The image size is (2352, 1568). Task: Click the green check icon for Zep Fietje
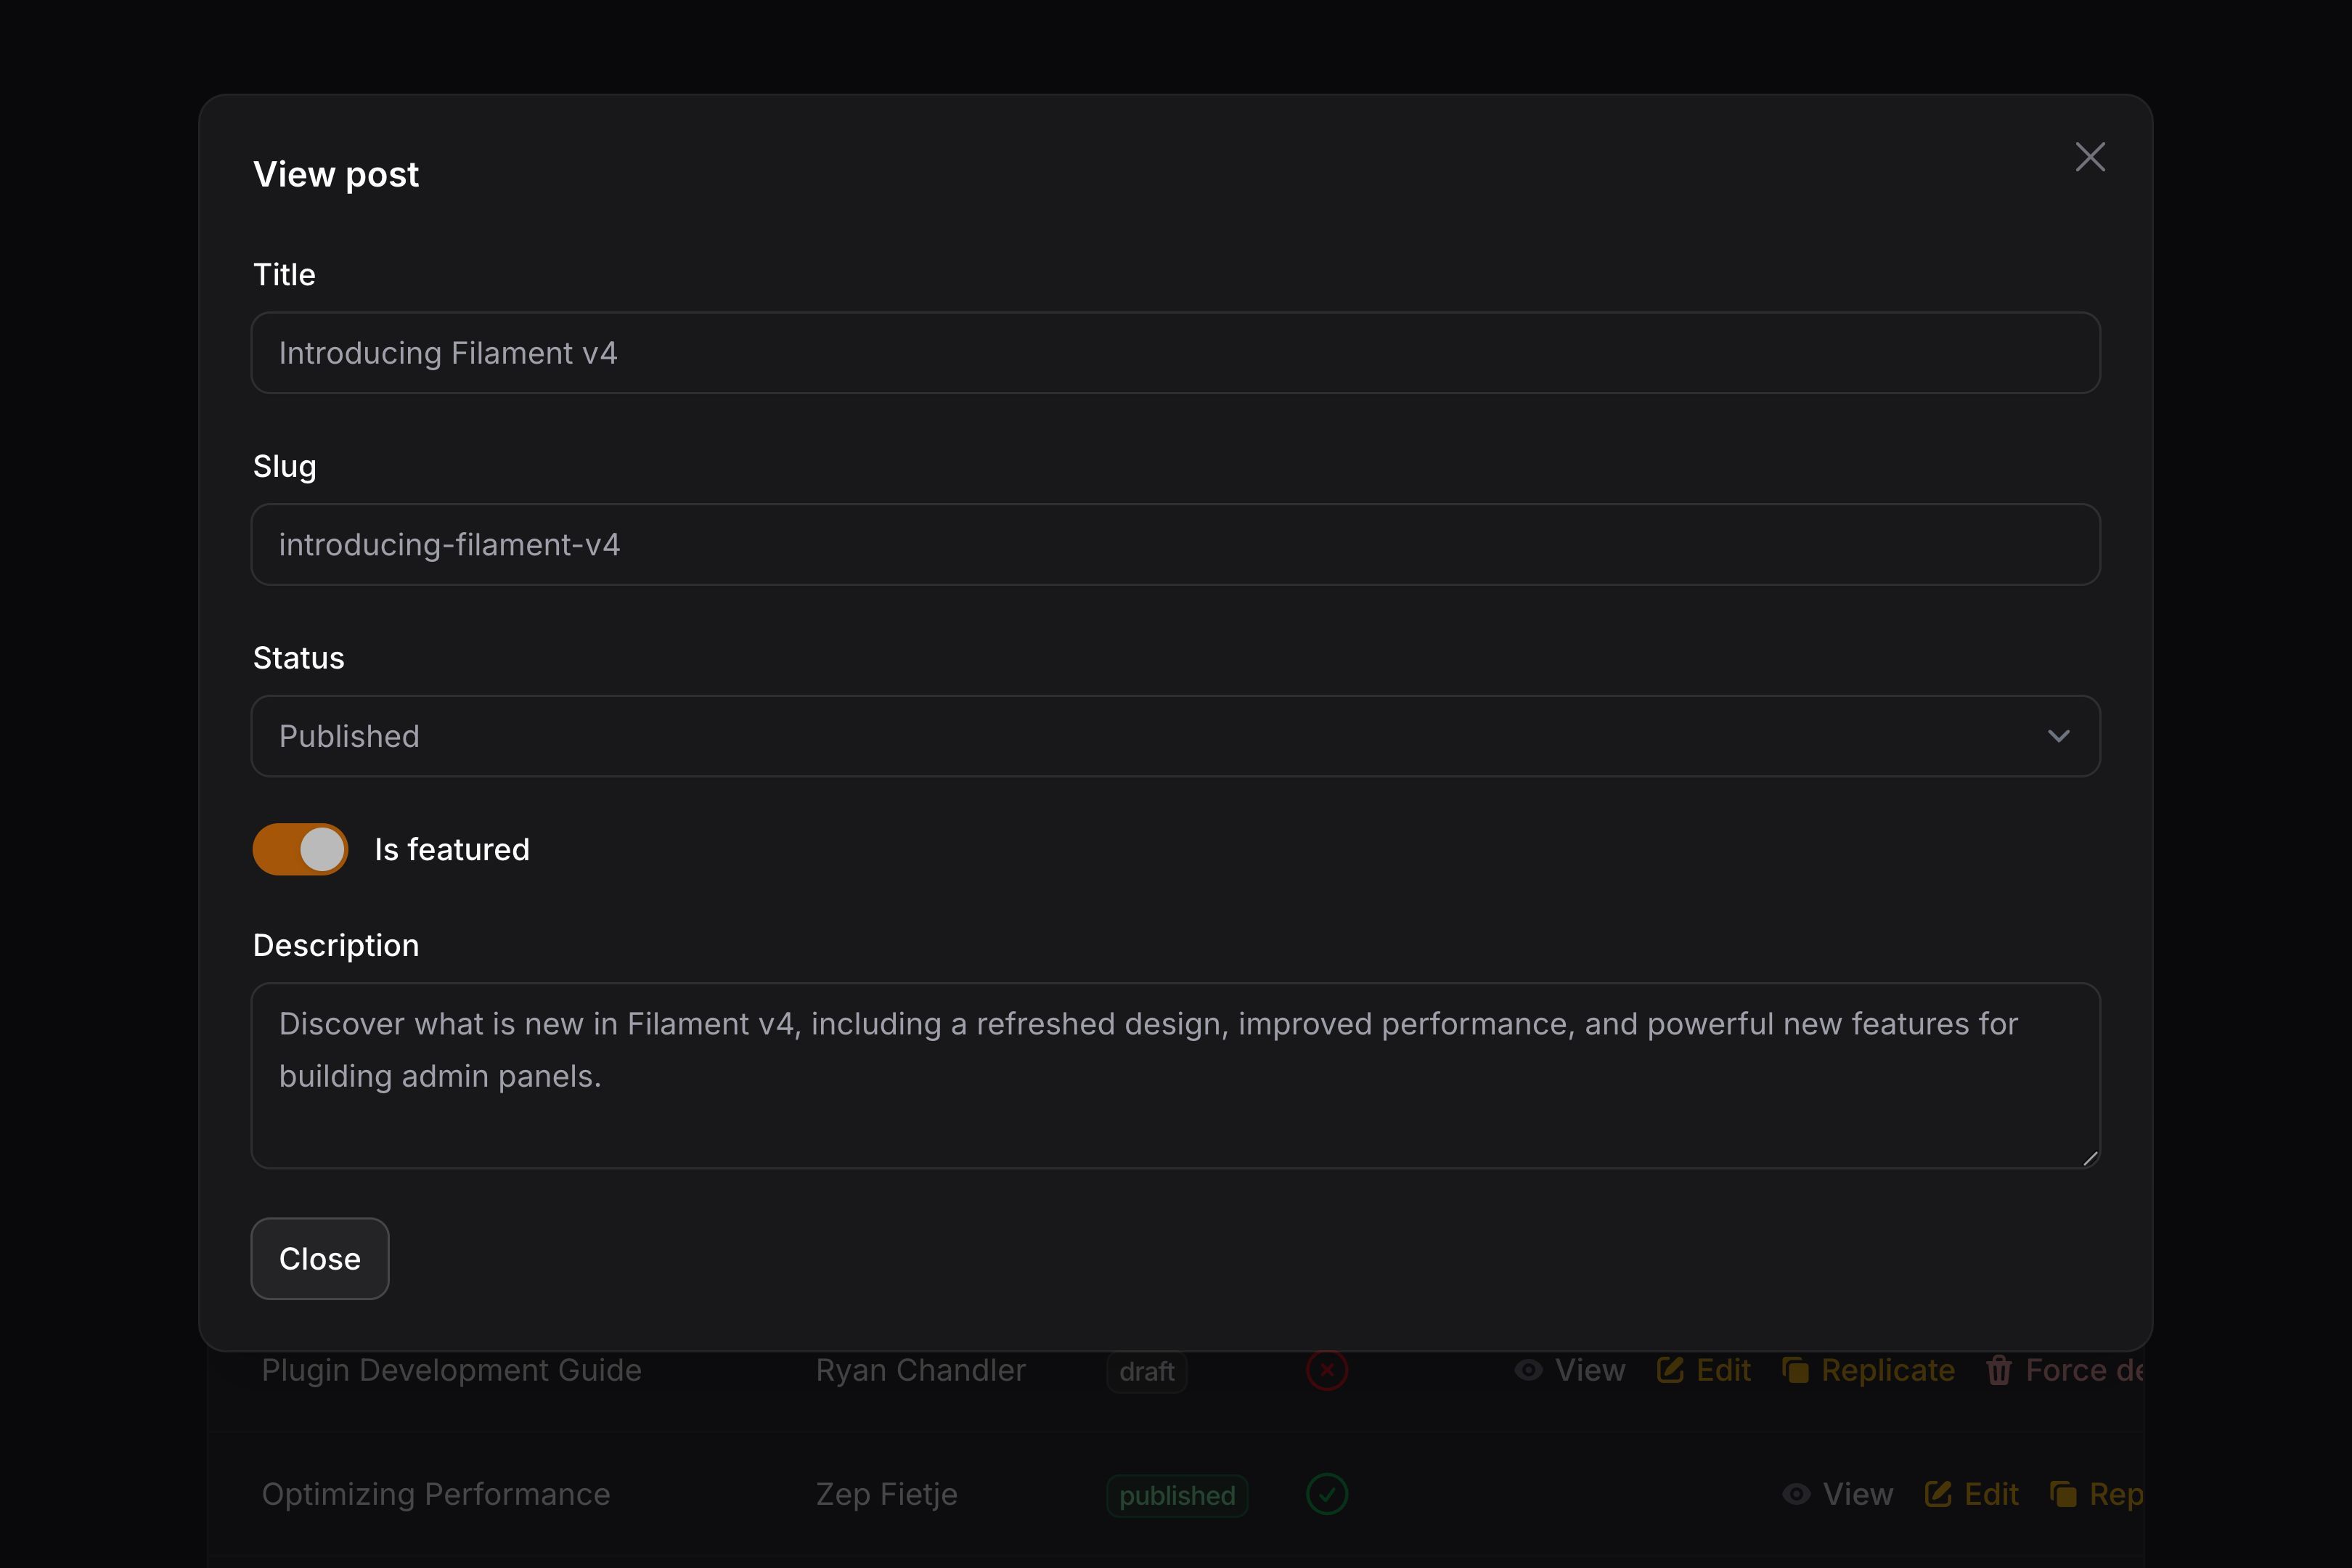1327,1494
